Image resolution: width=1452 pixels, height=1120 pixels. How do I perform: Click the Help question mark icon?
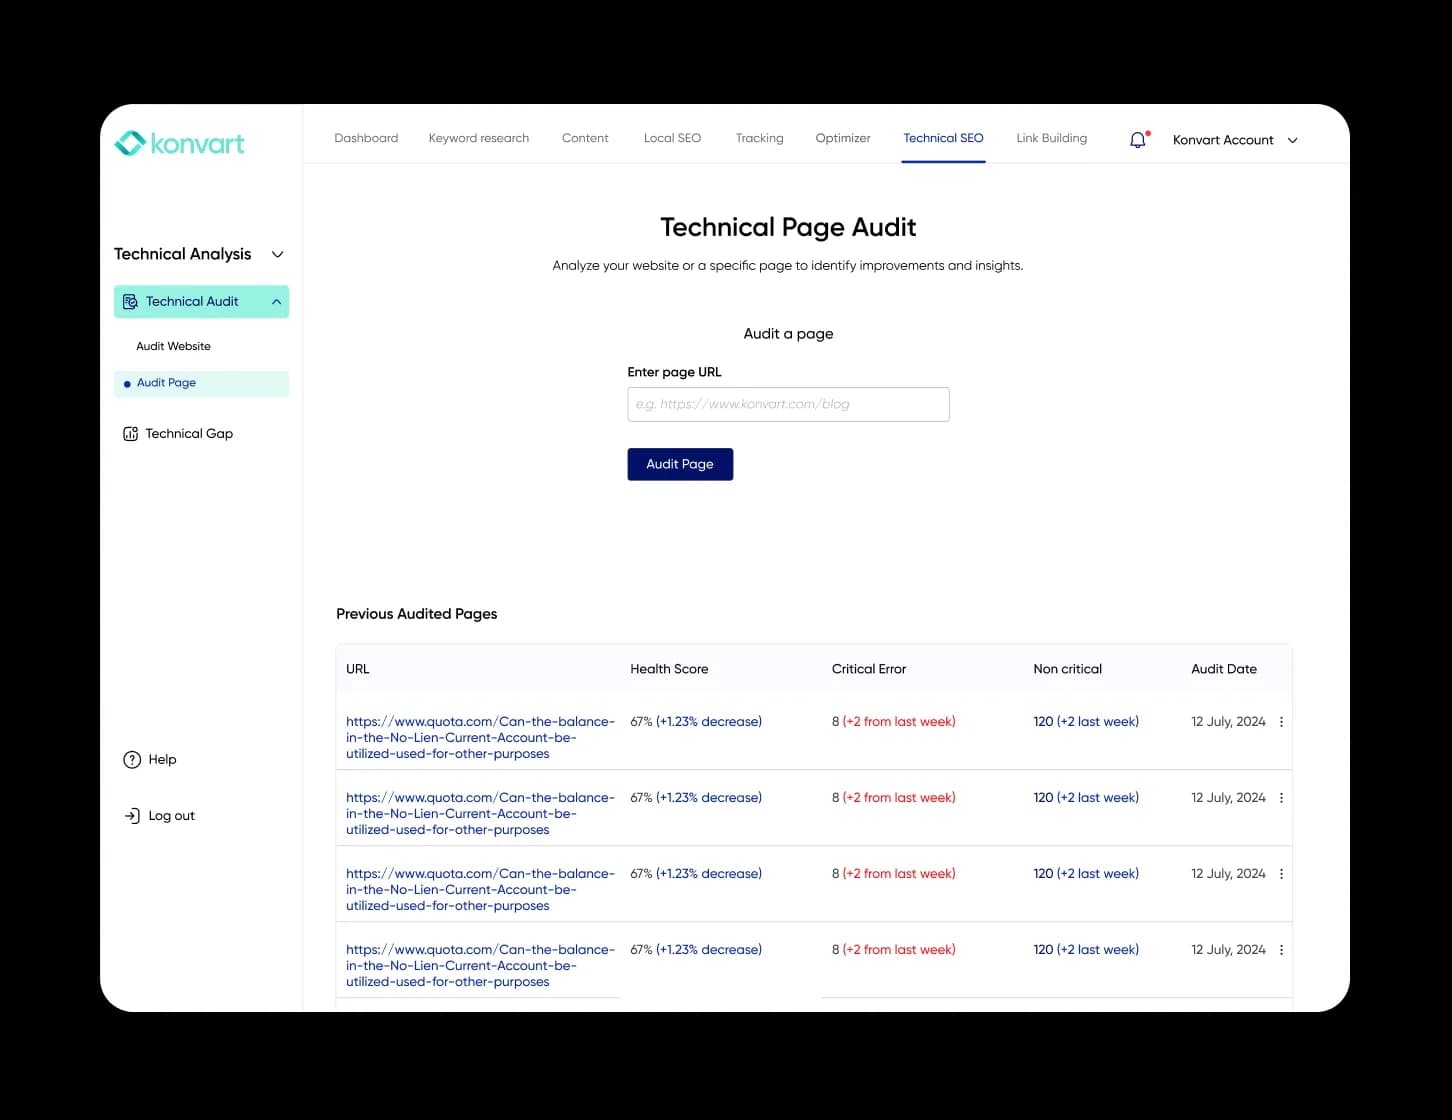pyautogui.click(x=132, y=760)
